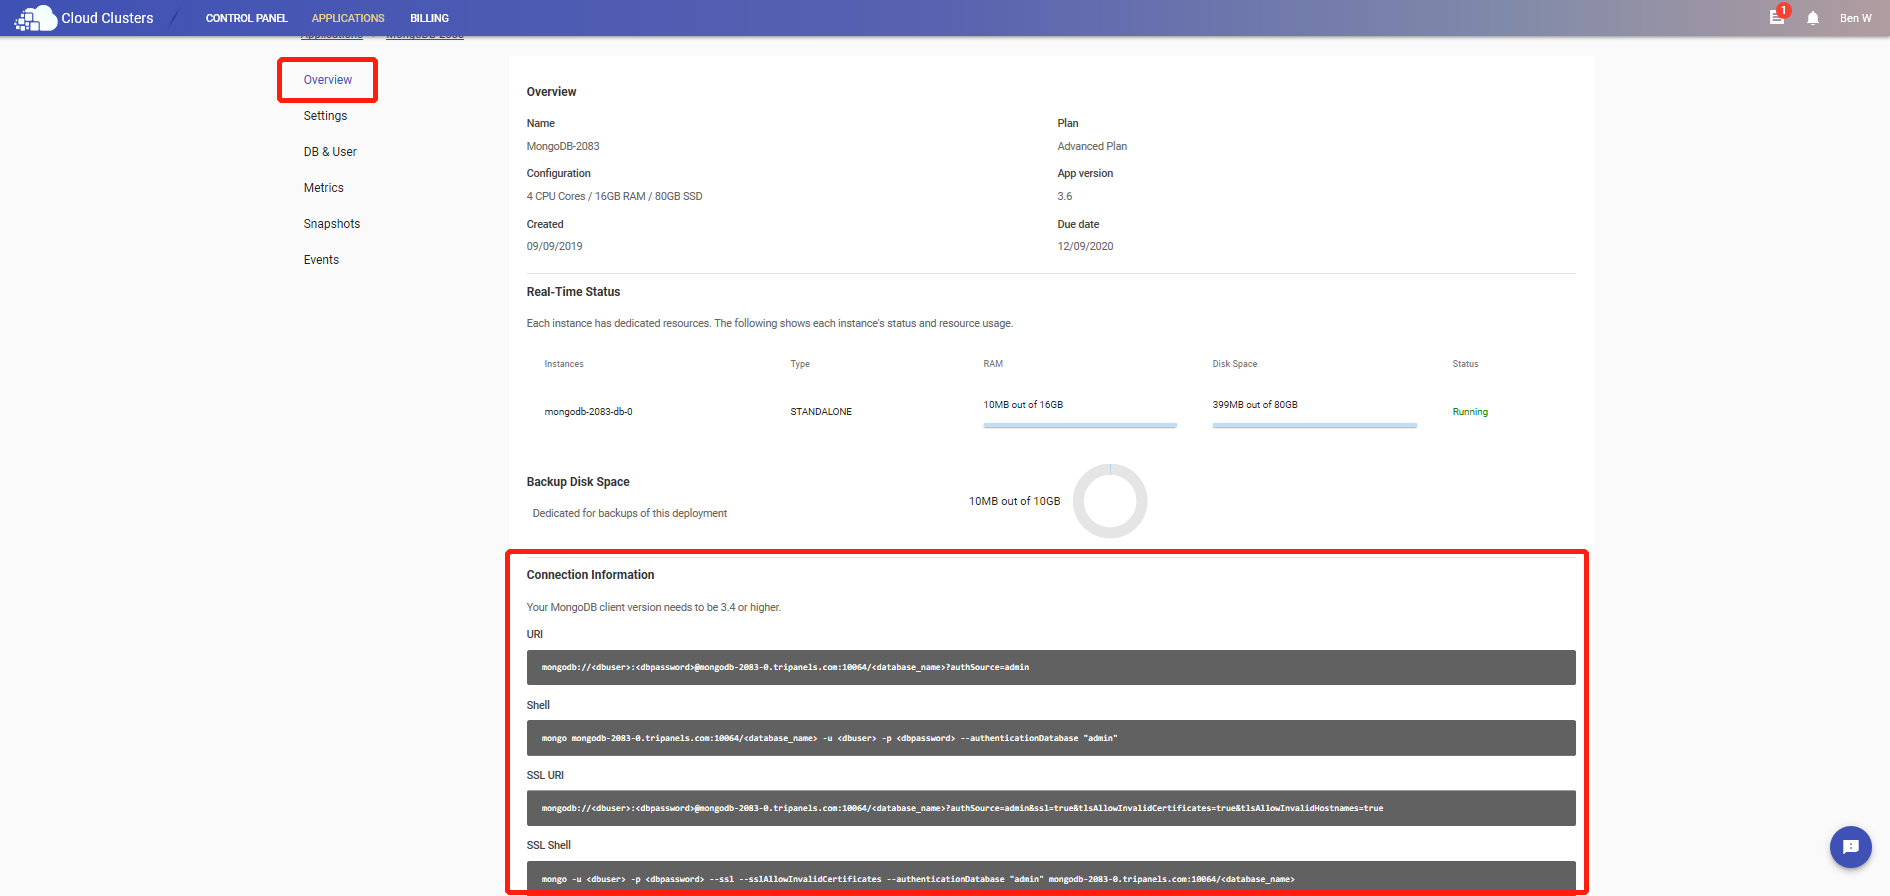Open the Billing menu
Viewport: 1890px width, 896px height.
pyautogui.click(x=429, y=18)
